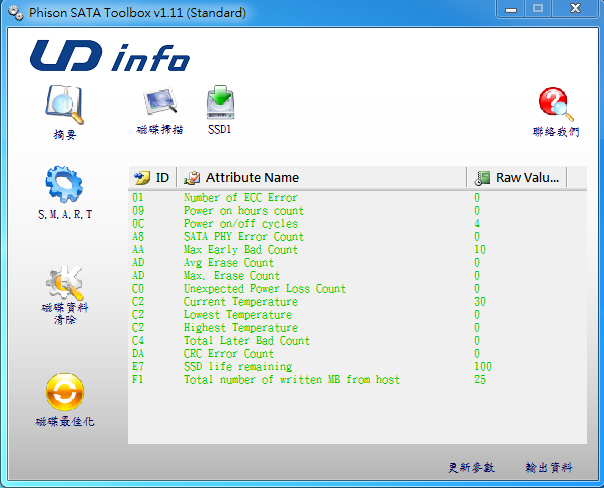Click raw value 25 in F1 row

pyautogui.click(x=480, y=380)
